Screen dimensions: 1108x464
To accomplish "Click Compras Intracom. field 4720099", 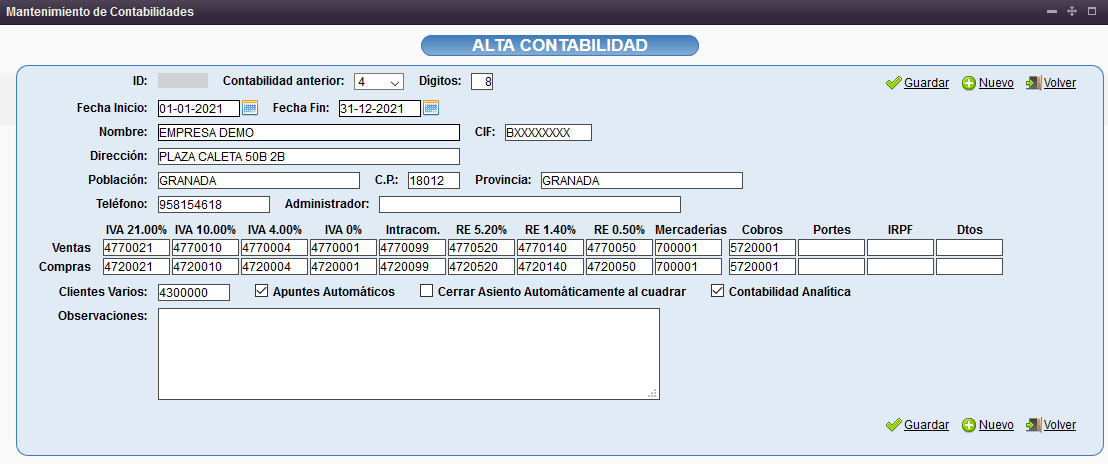I will (413, 267).
